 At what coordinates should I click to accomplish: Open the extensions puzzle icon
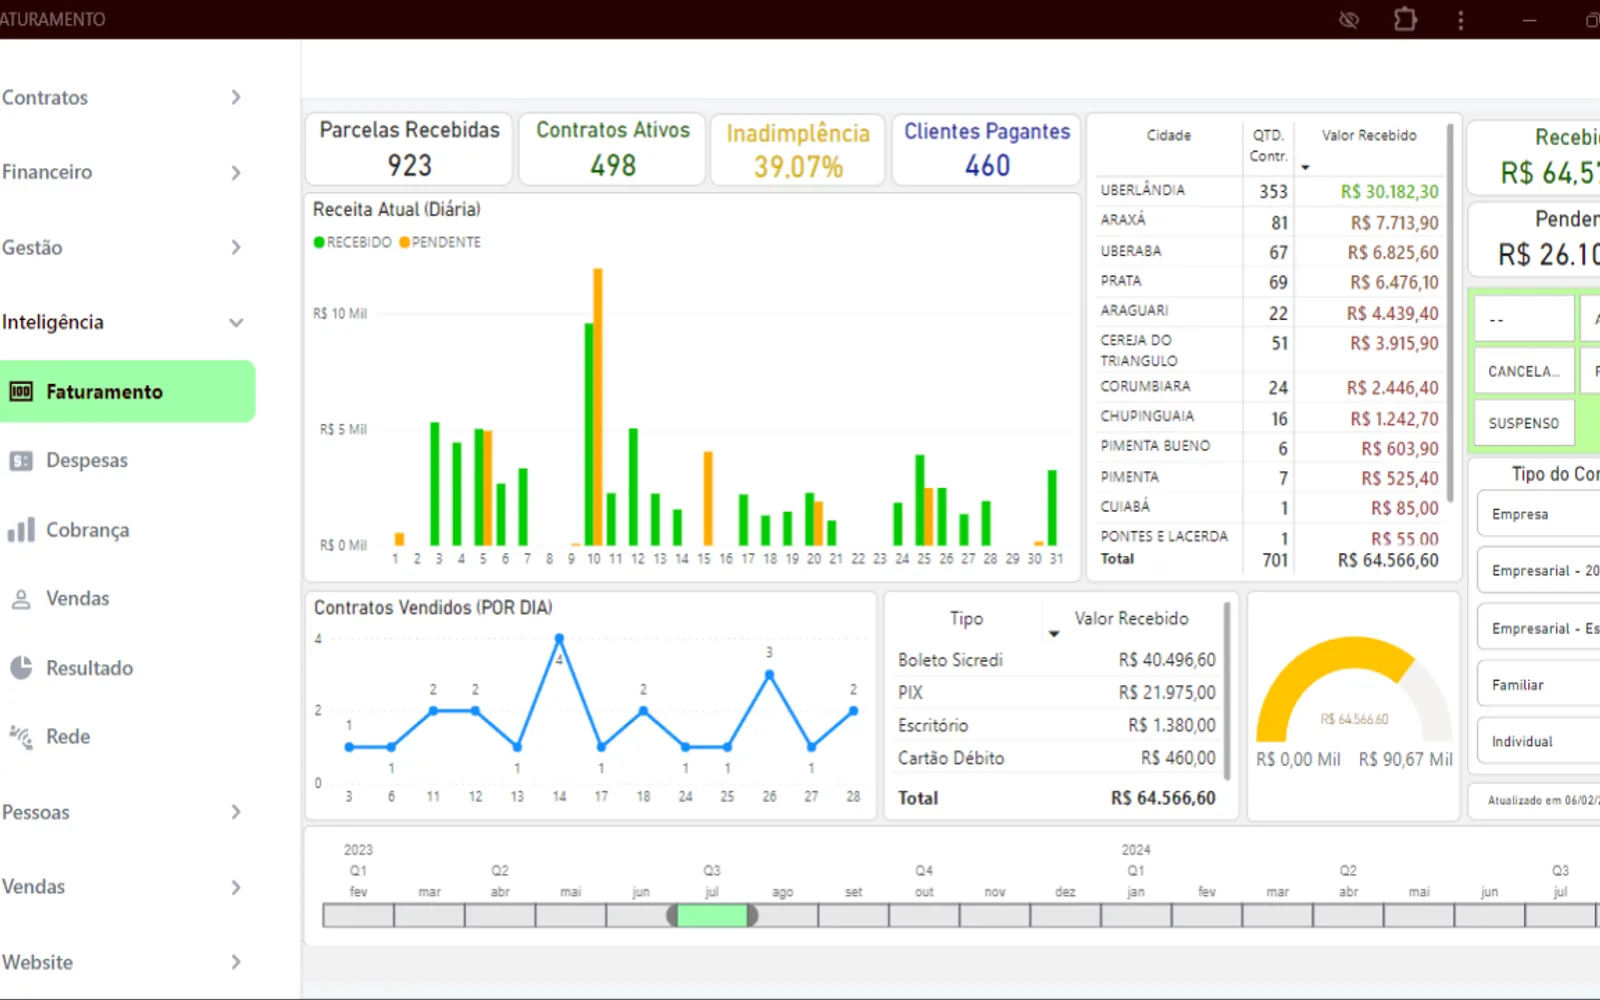(1405, 19)
